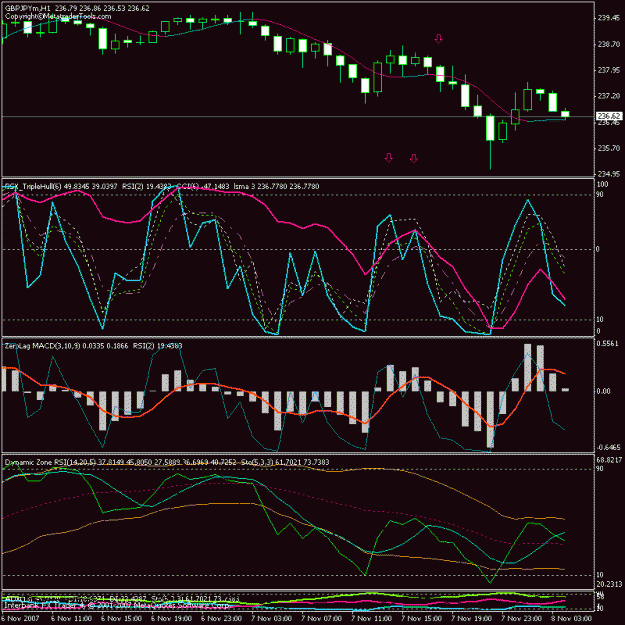Click the 238.70 price axis value

tap(608, 44)
